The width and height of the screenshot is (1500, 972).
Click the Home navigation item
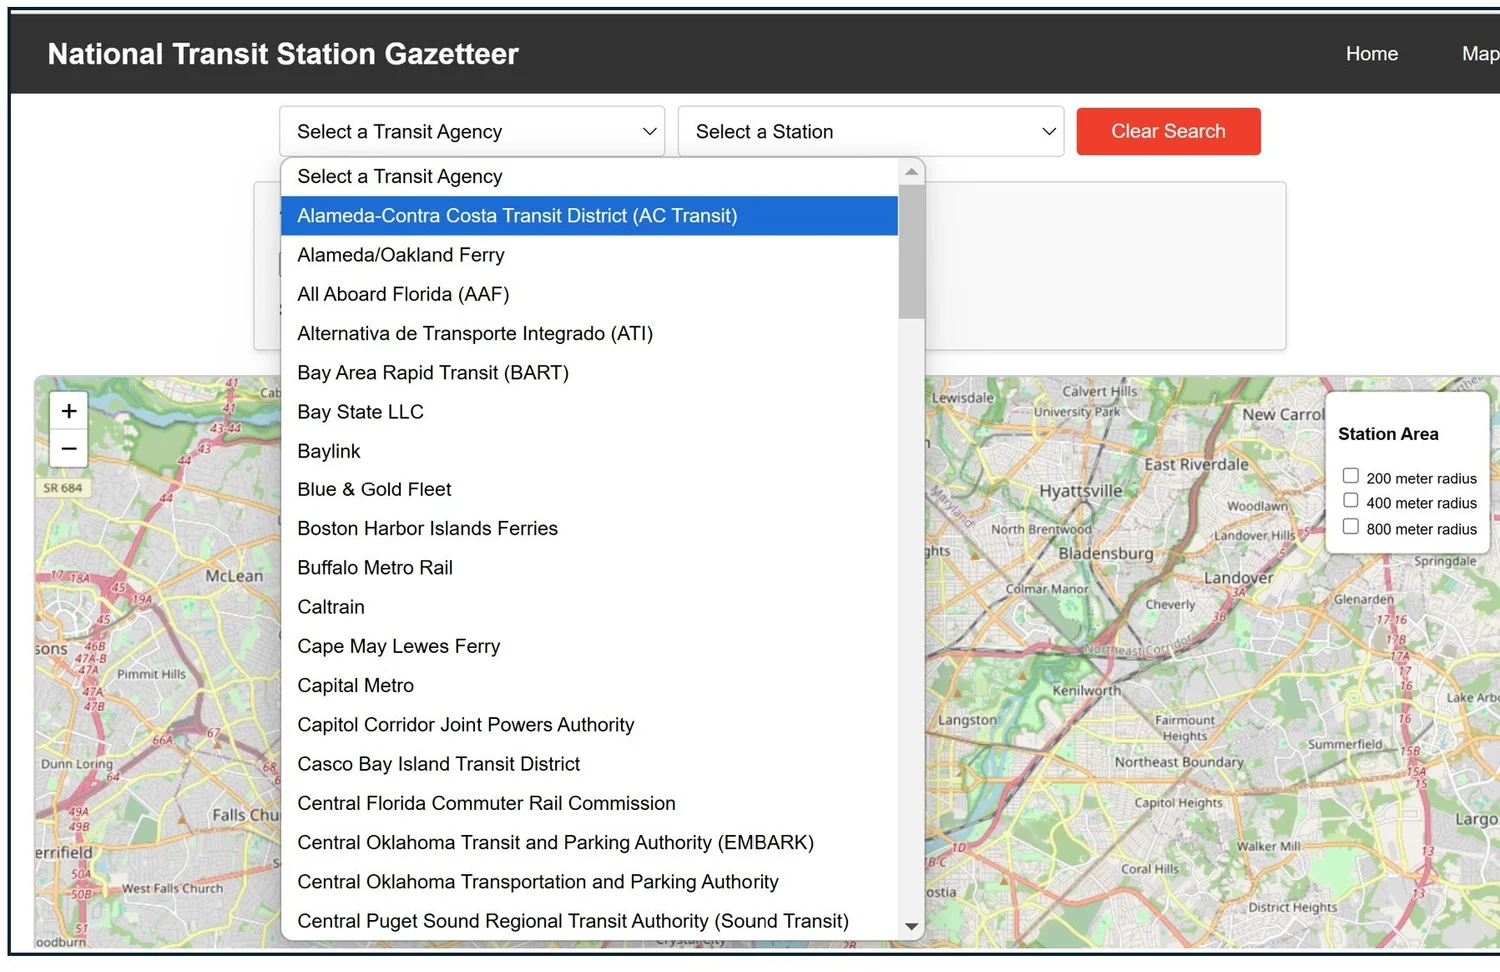coord(1371,54)
